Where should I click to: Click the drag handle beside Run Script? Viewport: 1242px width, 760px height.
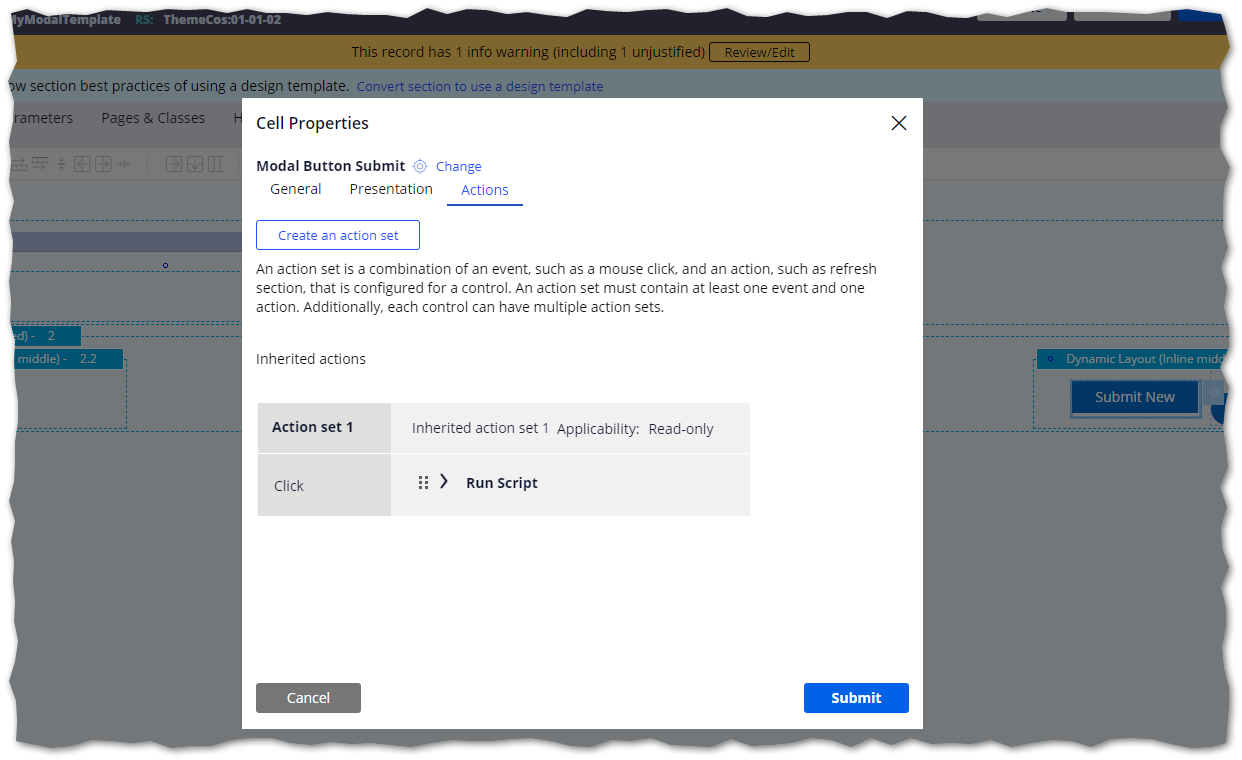423,481
